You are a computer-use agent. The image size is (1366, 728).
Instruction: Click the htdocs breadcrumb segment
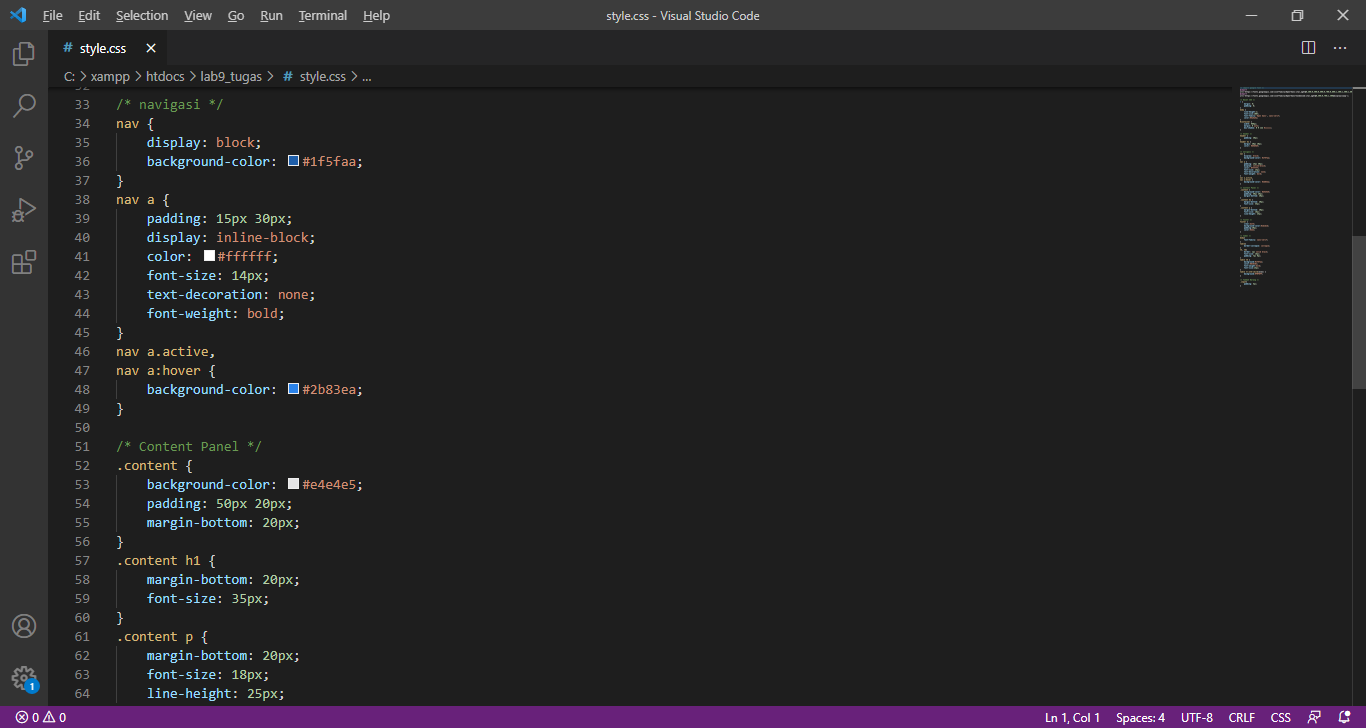(165, 76)
